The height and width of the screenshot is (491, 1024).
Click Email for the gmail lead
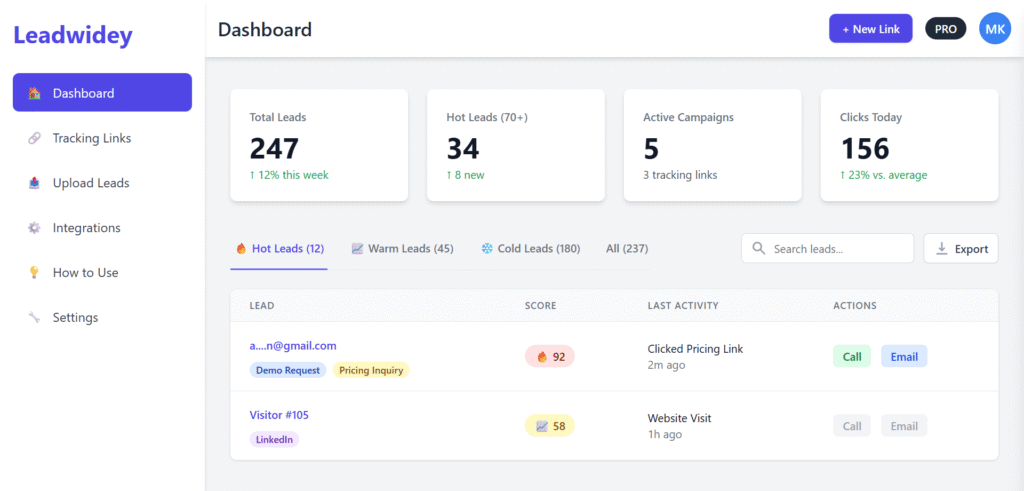[904, 357]
